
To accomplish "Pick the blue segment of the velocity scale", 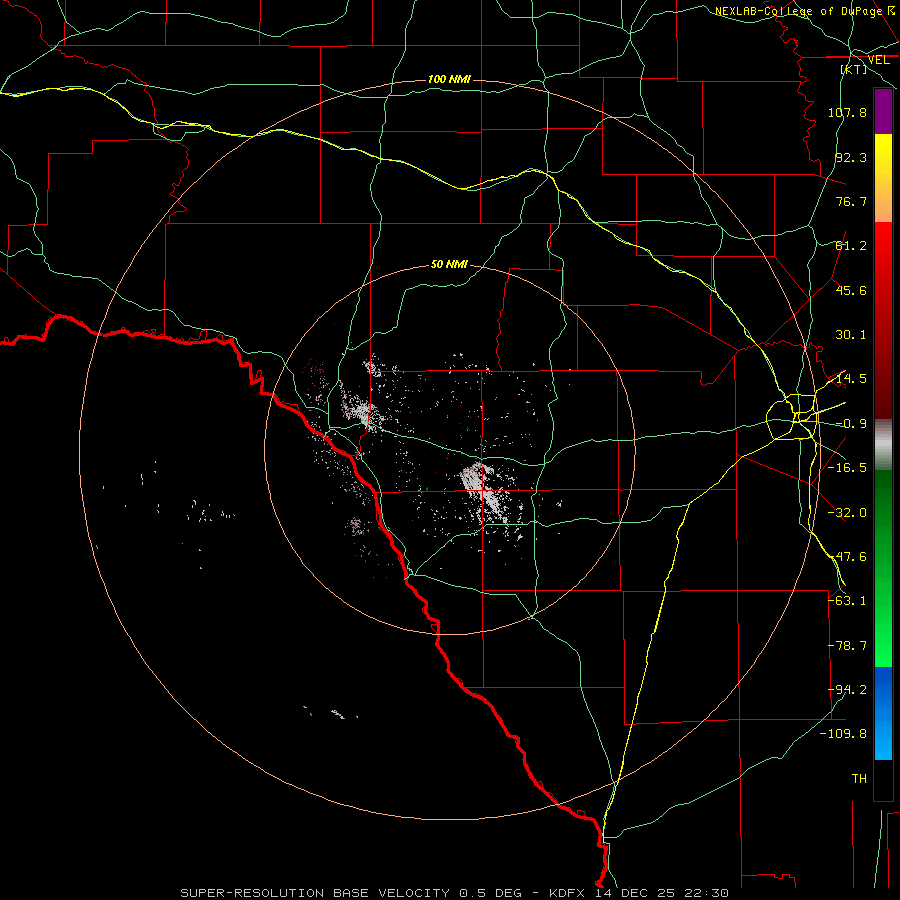I will click(883, 713).
